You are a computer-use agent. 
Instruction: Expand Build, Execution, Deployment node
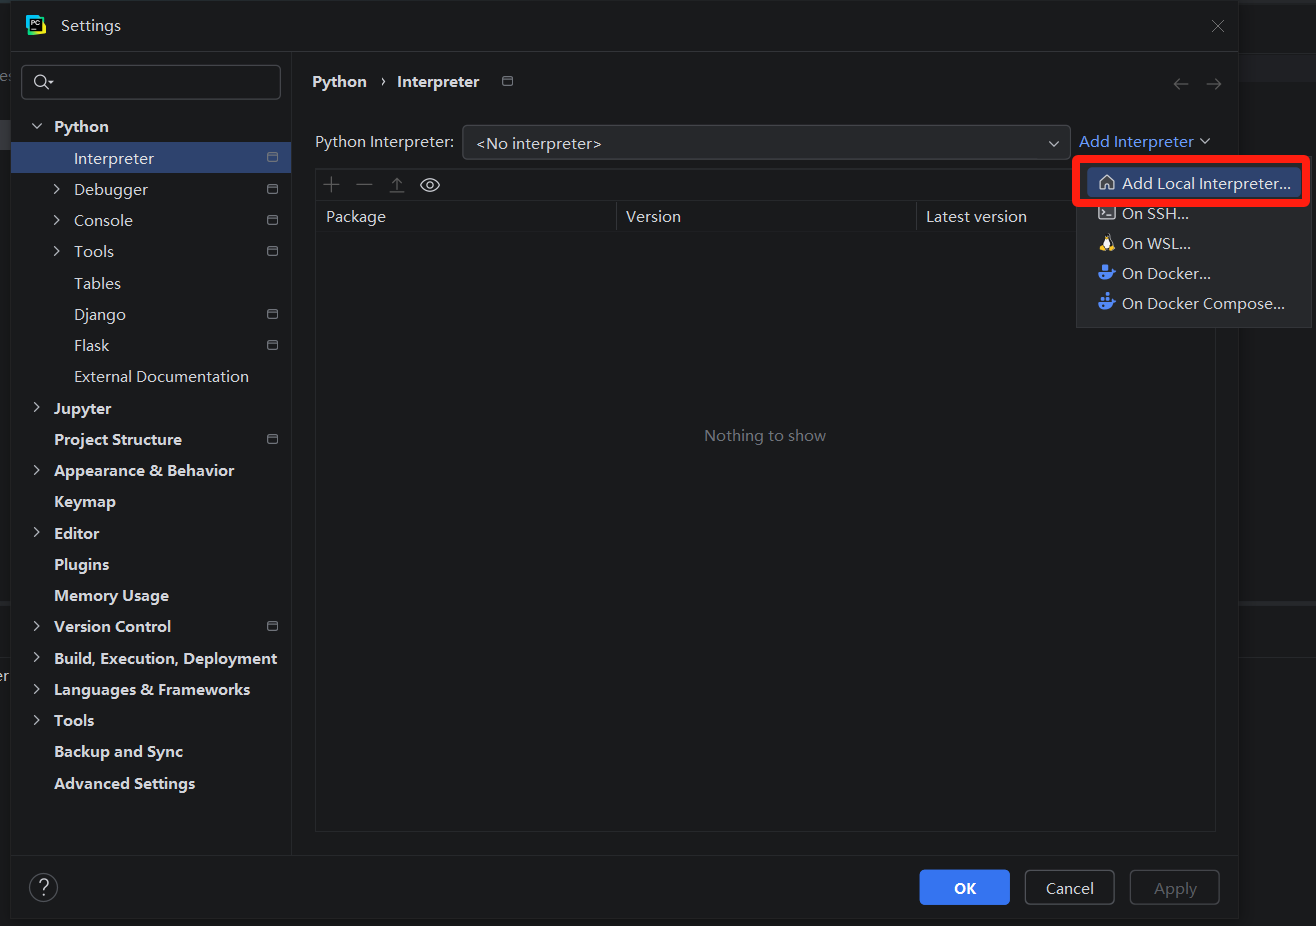tap(37, 658)
